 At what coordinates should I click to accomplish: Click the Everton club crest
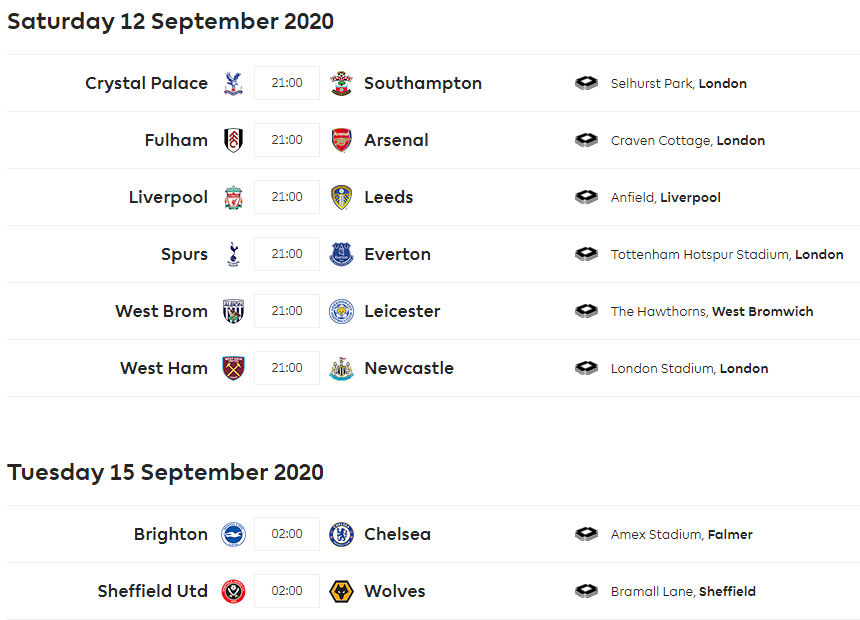point(341,254)
